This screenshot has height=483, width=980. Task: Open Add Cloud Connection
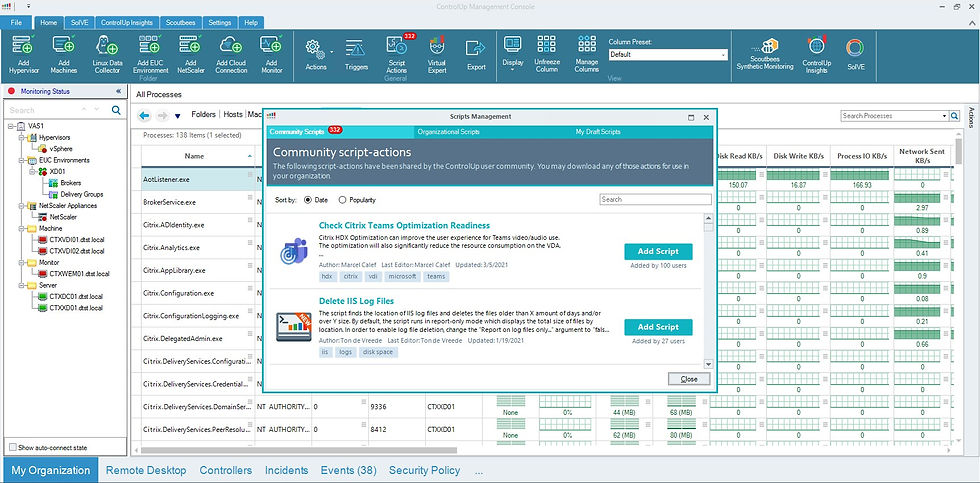pyautogui.click(x=231, y=54)
